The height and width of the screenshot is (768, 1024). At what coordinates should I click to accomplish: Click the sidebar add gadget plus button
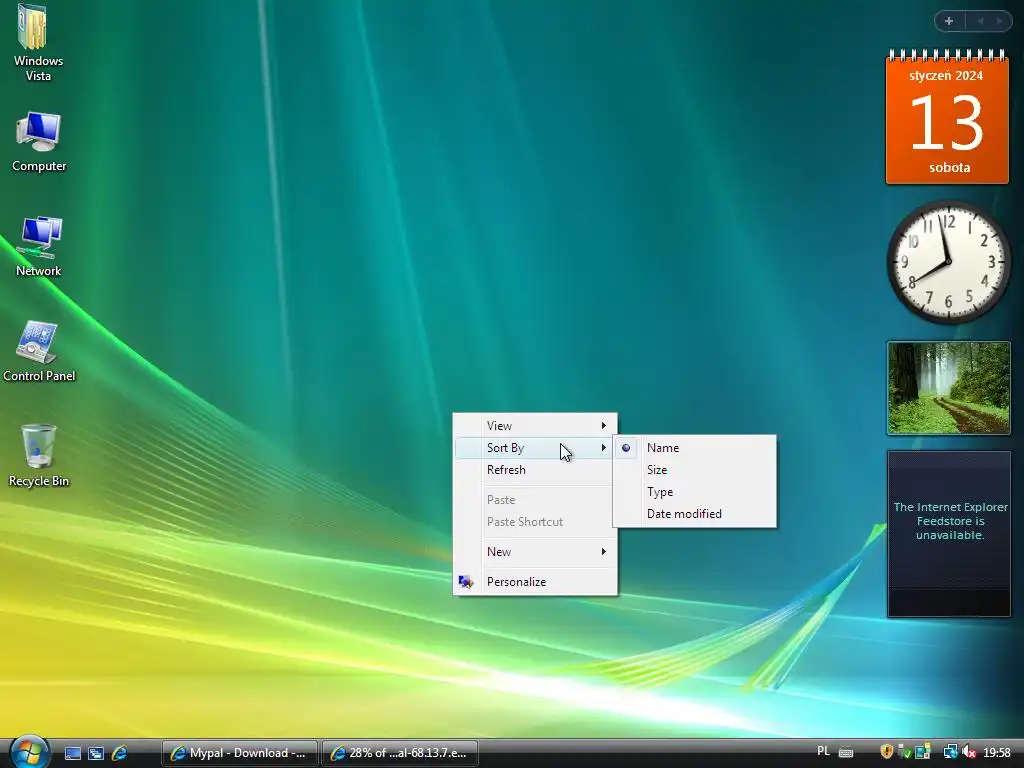tap(949, 21)
